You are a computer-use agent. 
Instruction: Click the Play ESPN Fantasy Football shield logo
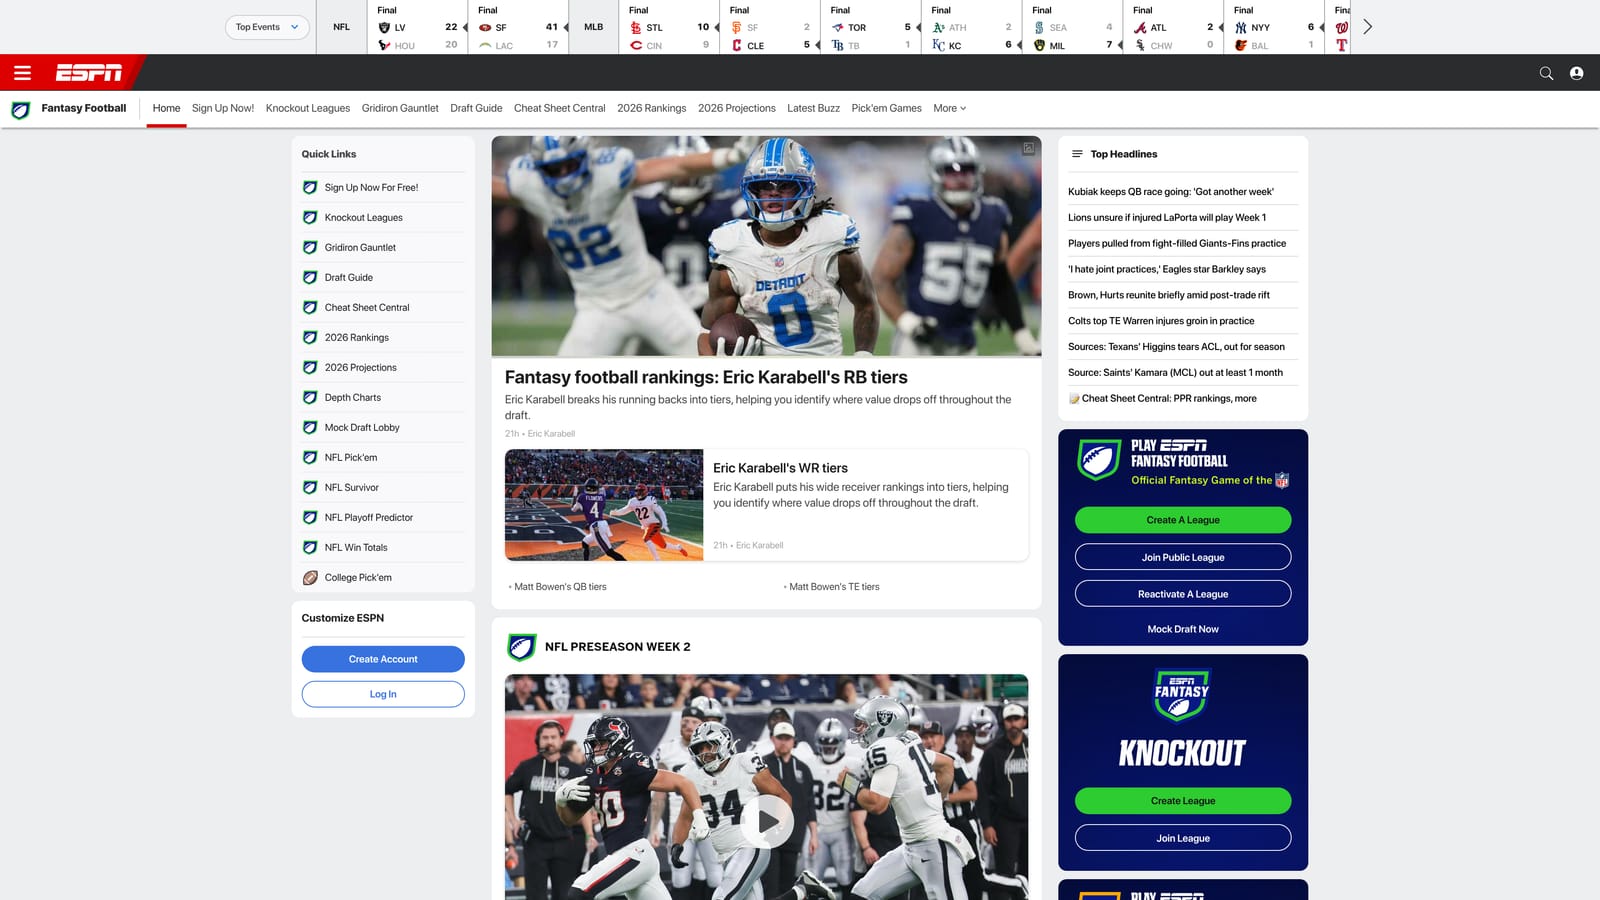pos(1098,460)
